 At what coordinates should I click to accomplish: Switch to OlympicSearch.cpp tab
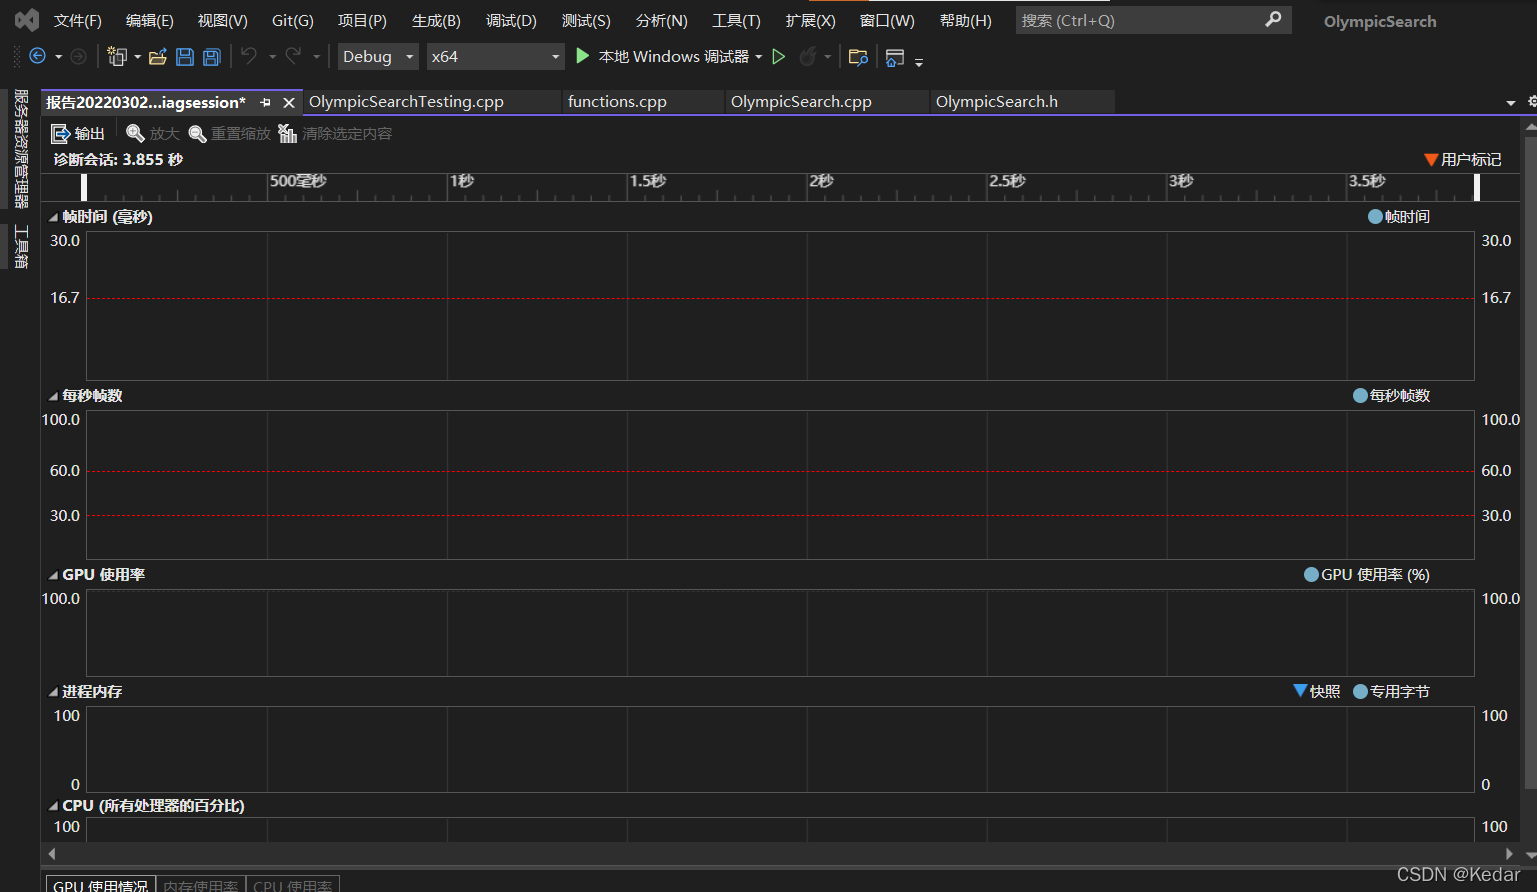point(827,102)
